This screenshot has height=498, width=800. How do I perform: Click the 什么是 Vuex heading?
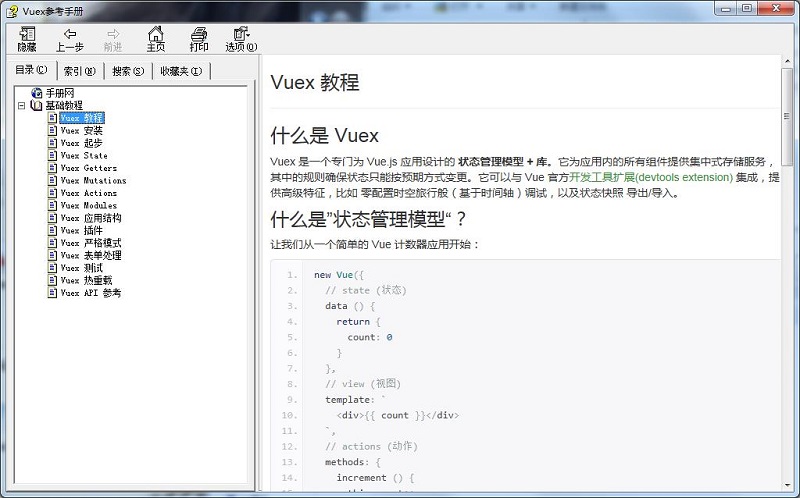324,136
